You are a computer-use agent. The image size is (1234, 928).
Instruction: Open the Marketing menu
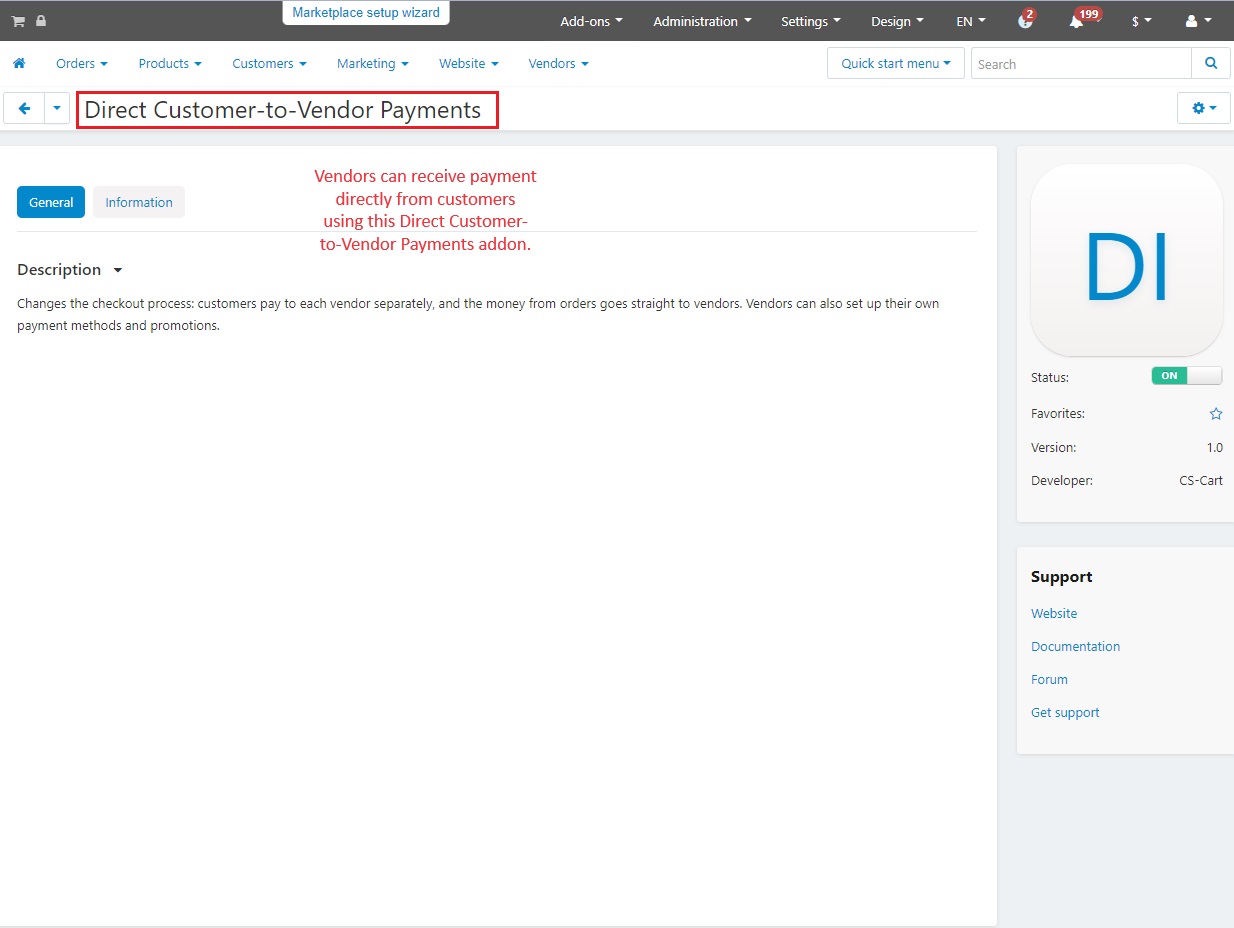372,63
